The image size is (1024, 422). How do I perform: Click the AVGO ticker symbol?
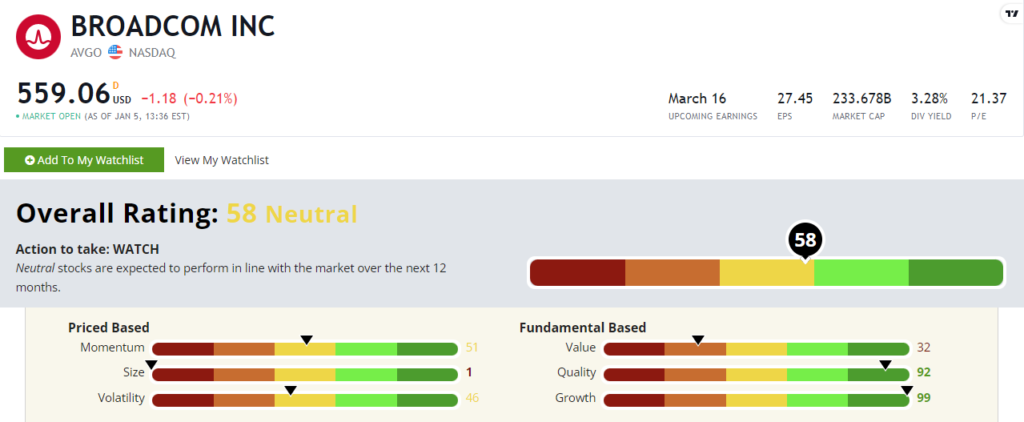pyautogui.click(x=86, y=53)
